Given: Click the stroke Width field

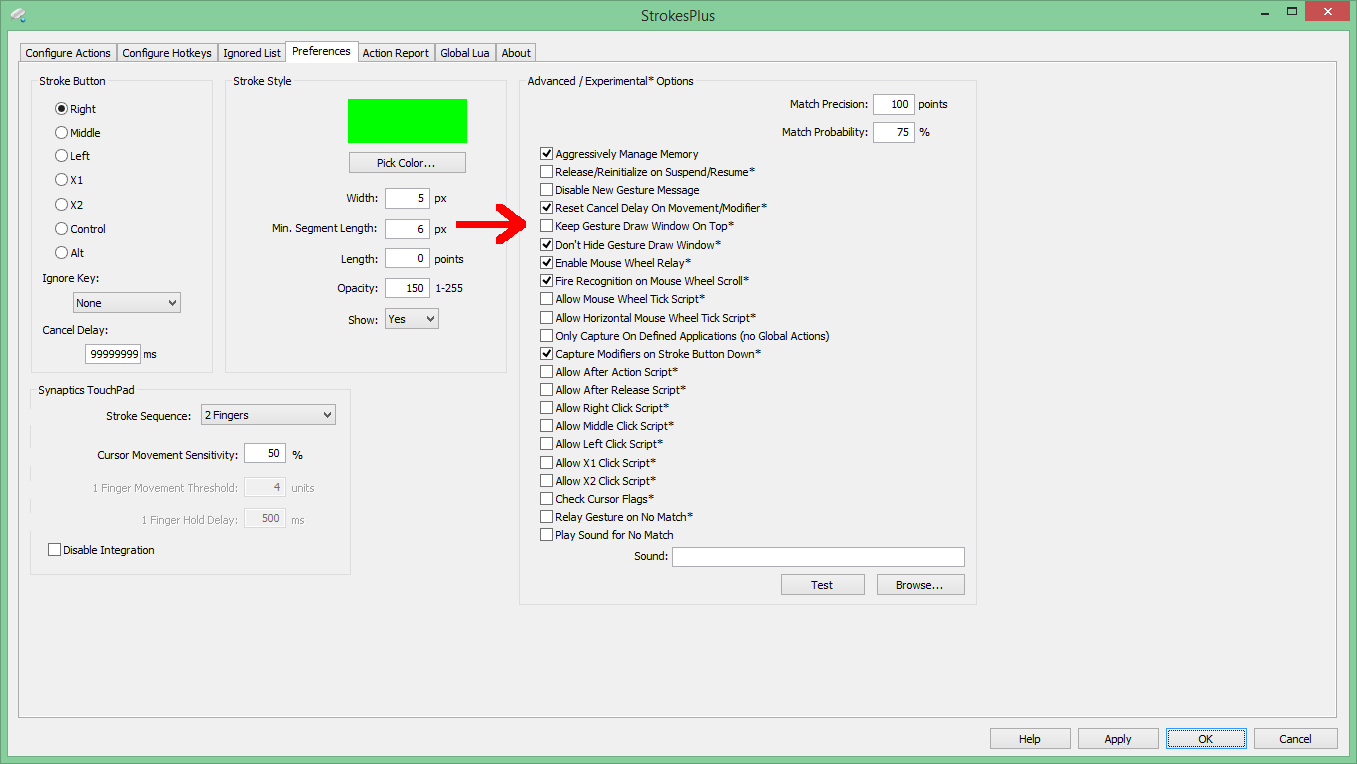Looking at the screenshot, I should tap(407, 198).
